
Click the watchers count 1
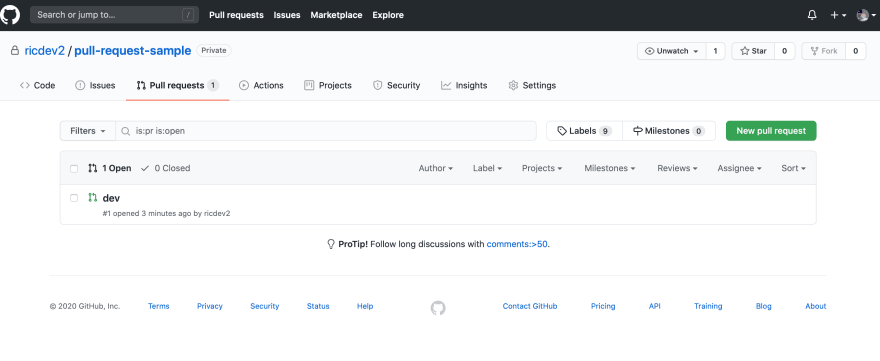716,51
